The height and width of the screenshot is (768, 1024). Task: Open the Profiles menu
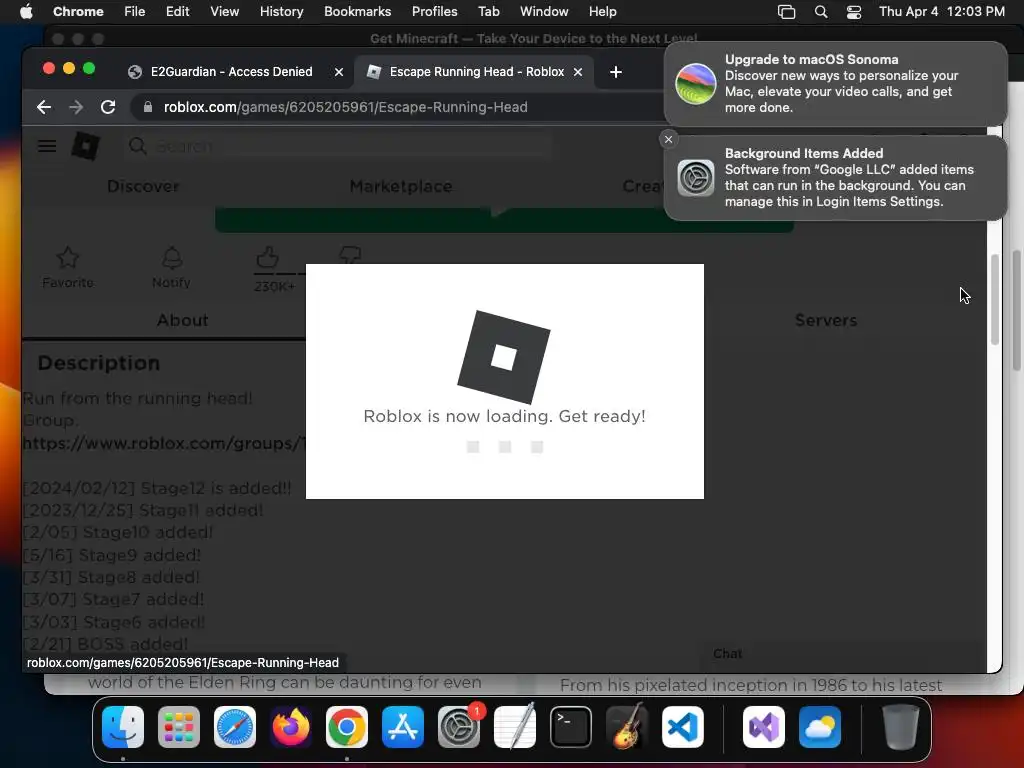tap(434, 12)
